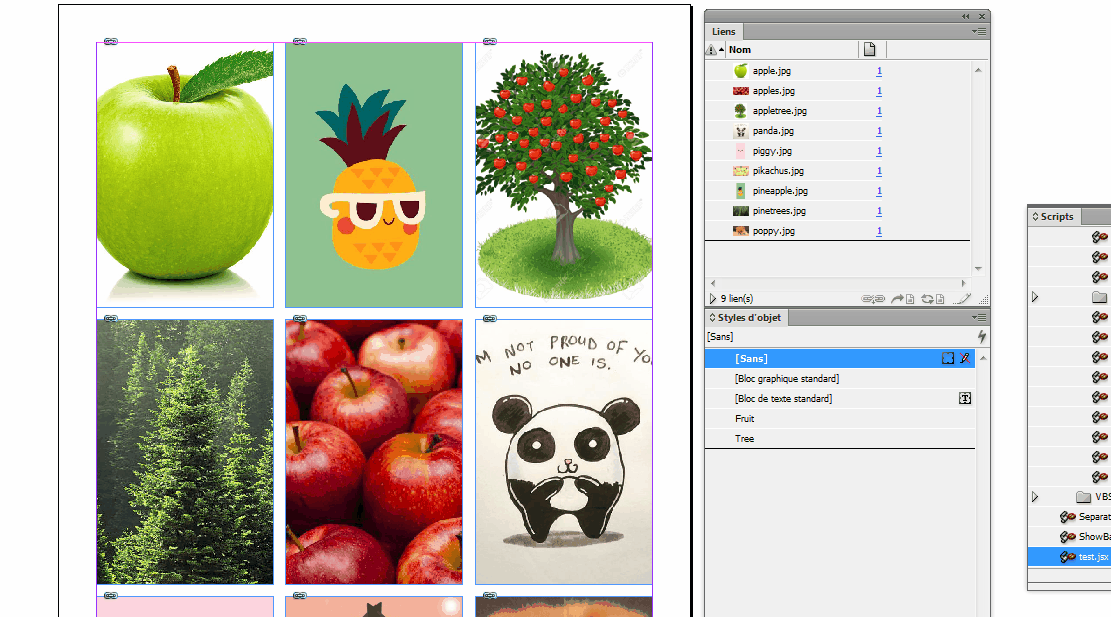Select the [Sans] object style row
This screenshot has height=617, width=1111.
840,358
